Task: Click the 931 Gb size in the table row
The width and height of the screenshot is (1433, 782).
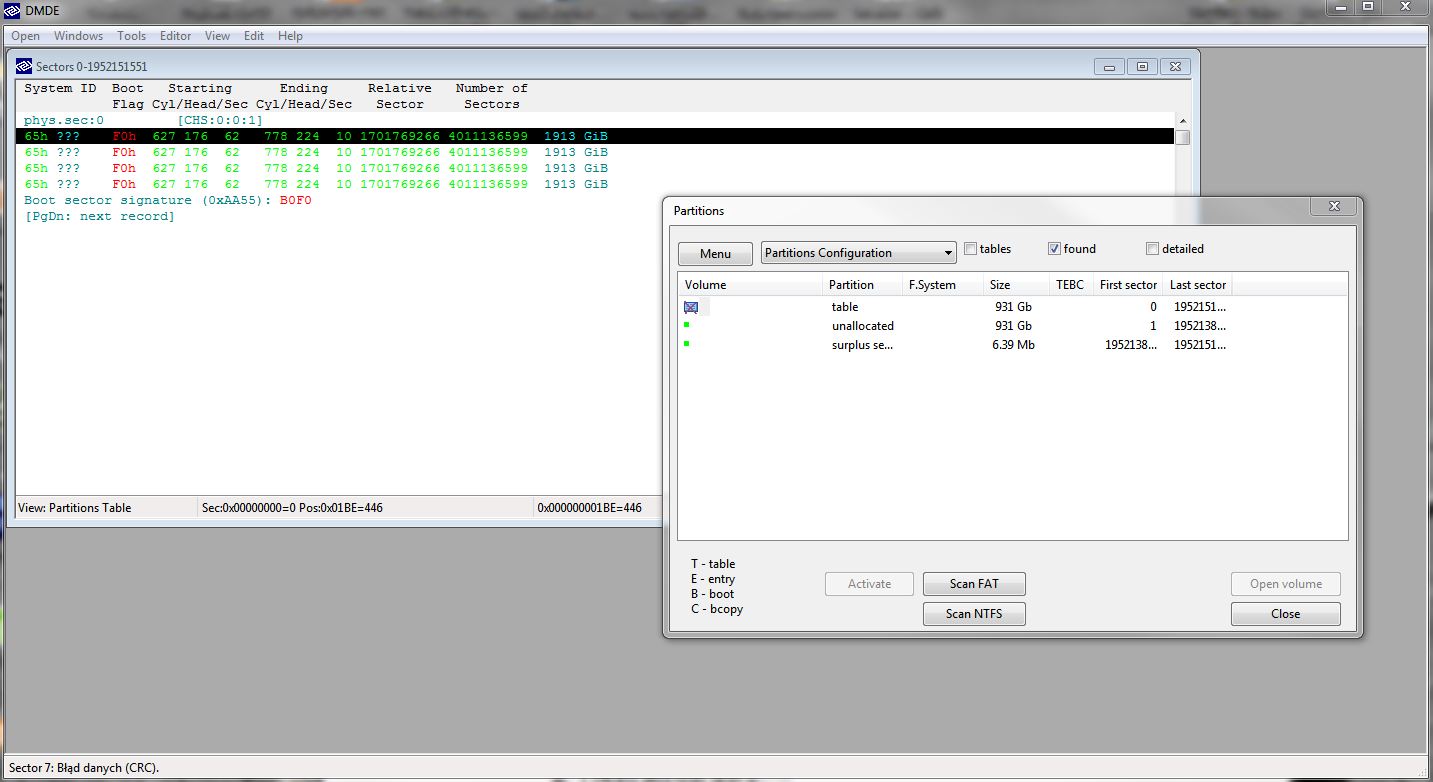Action: tap(1013, 307)
